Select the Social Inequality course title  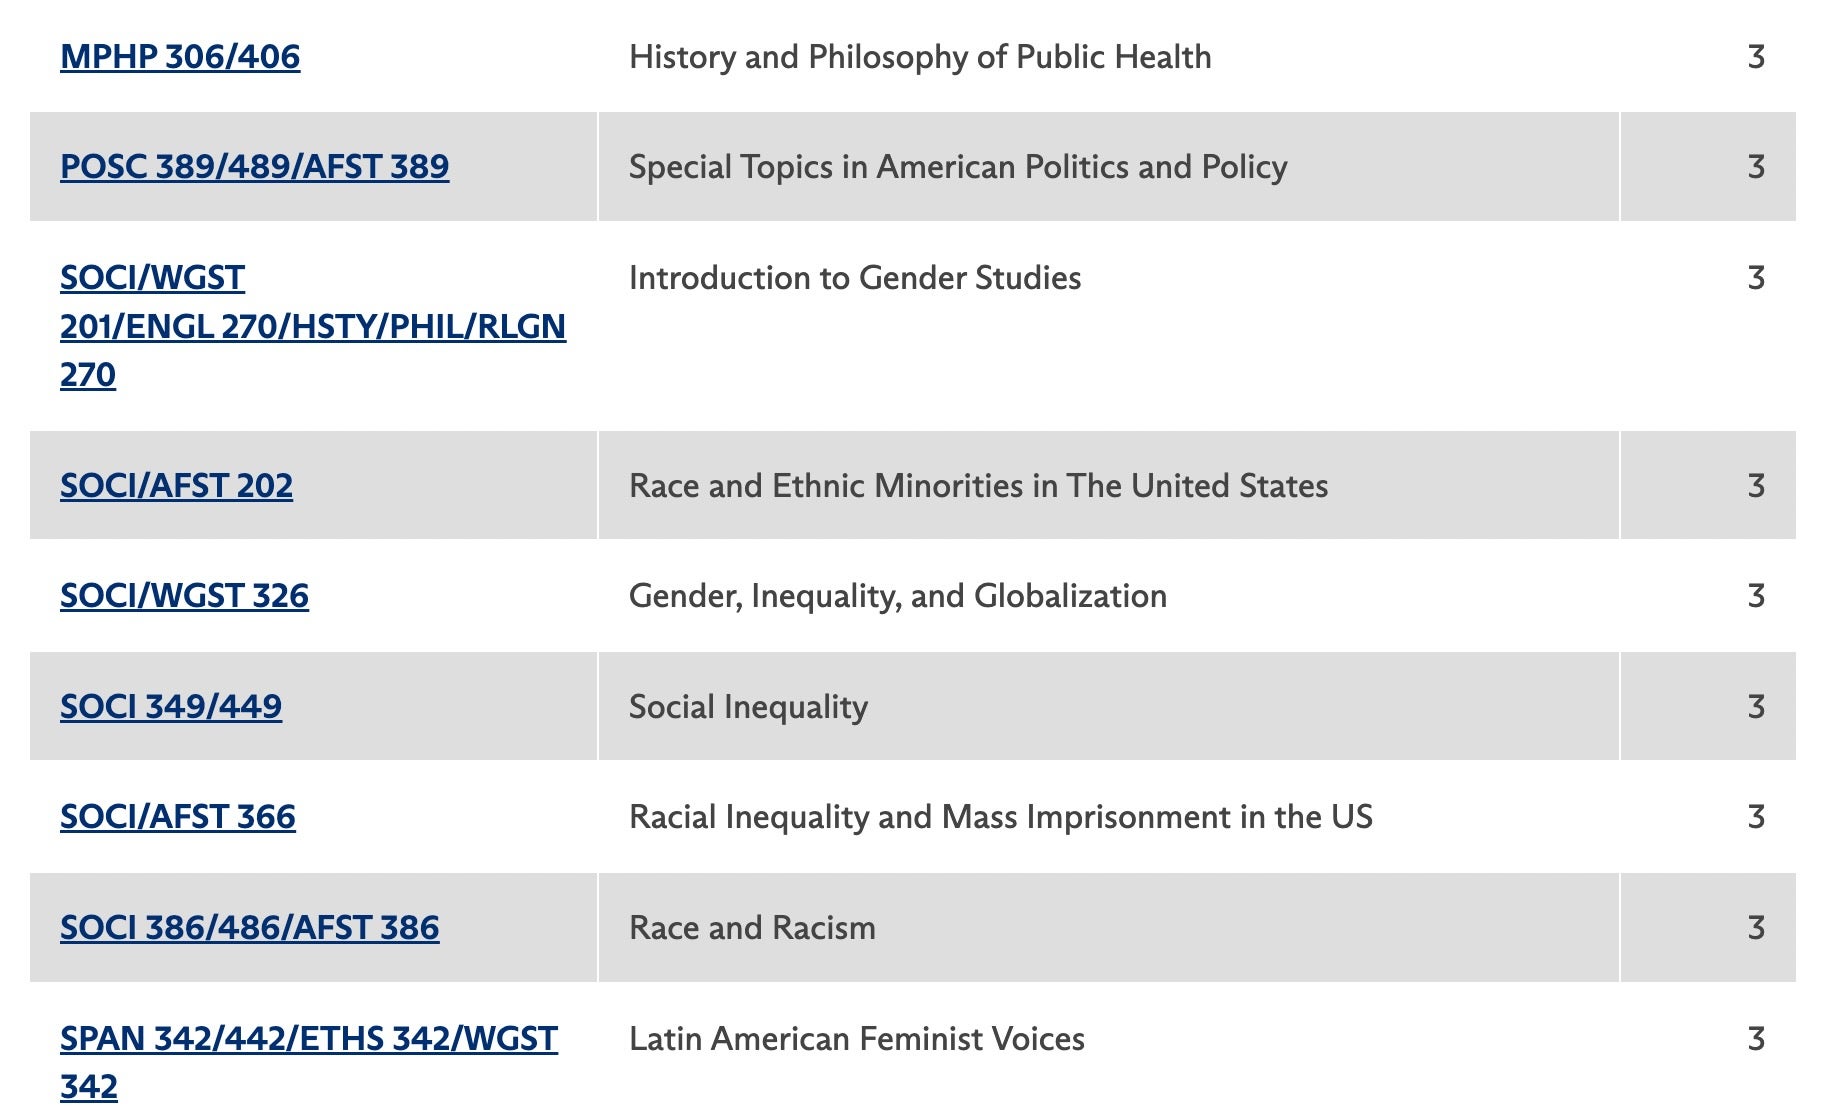coord(748,707)
